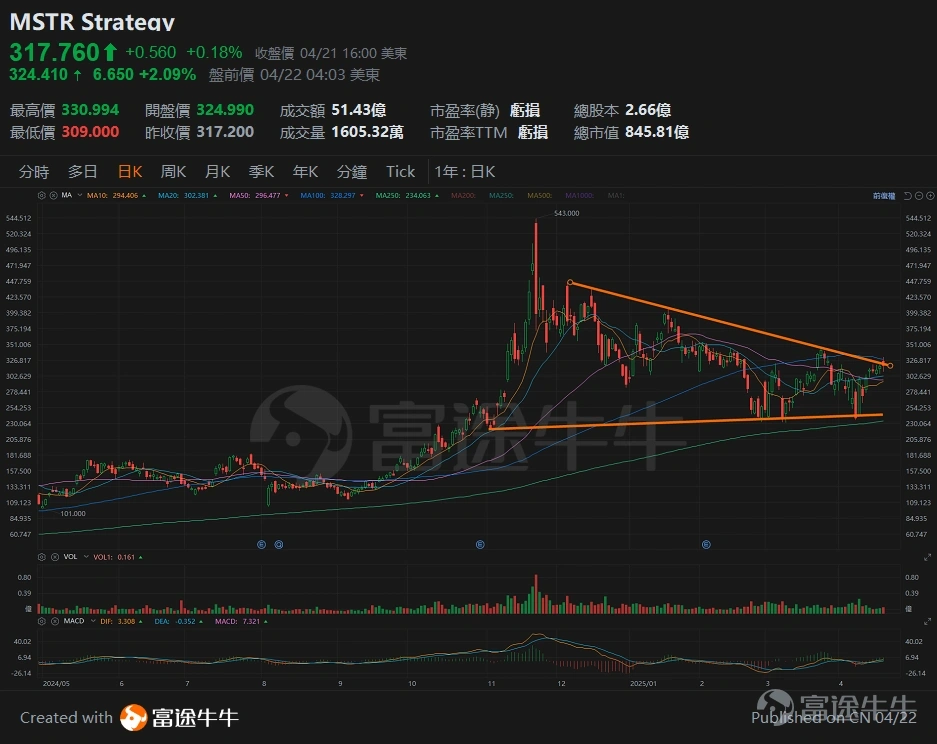Select the 周K chart tab
Viewport: 937px width, 744px height.
click(173, 172)
